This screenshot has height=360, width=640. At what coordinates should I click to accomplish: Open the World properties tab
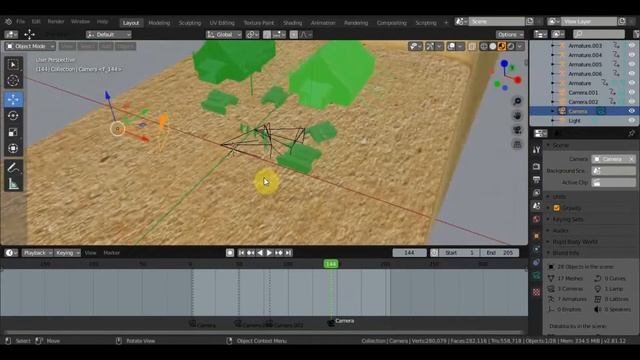(536, 219)
